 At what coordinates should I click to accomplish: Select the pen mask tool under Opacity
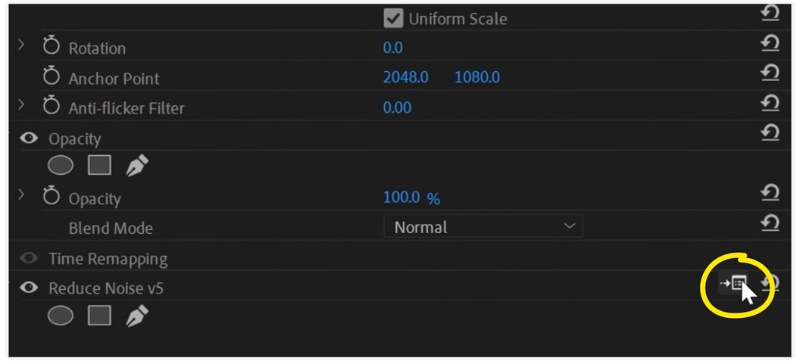pos(137,166)
